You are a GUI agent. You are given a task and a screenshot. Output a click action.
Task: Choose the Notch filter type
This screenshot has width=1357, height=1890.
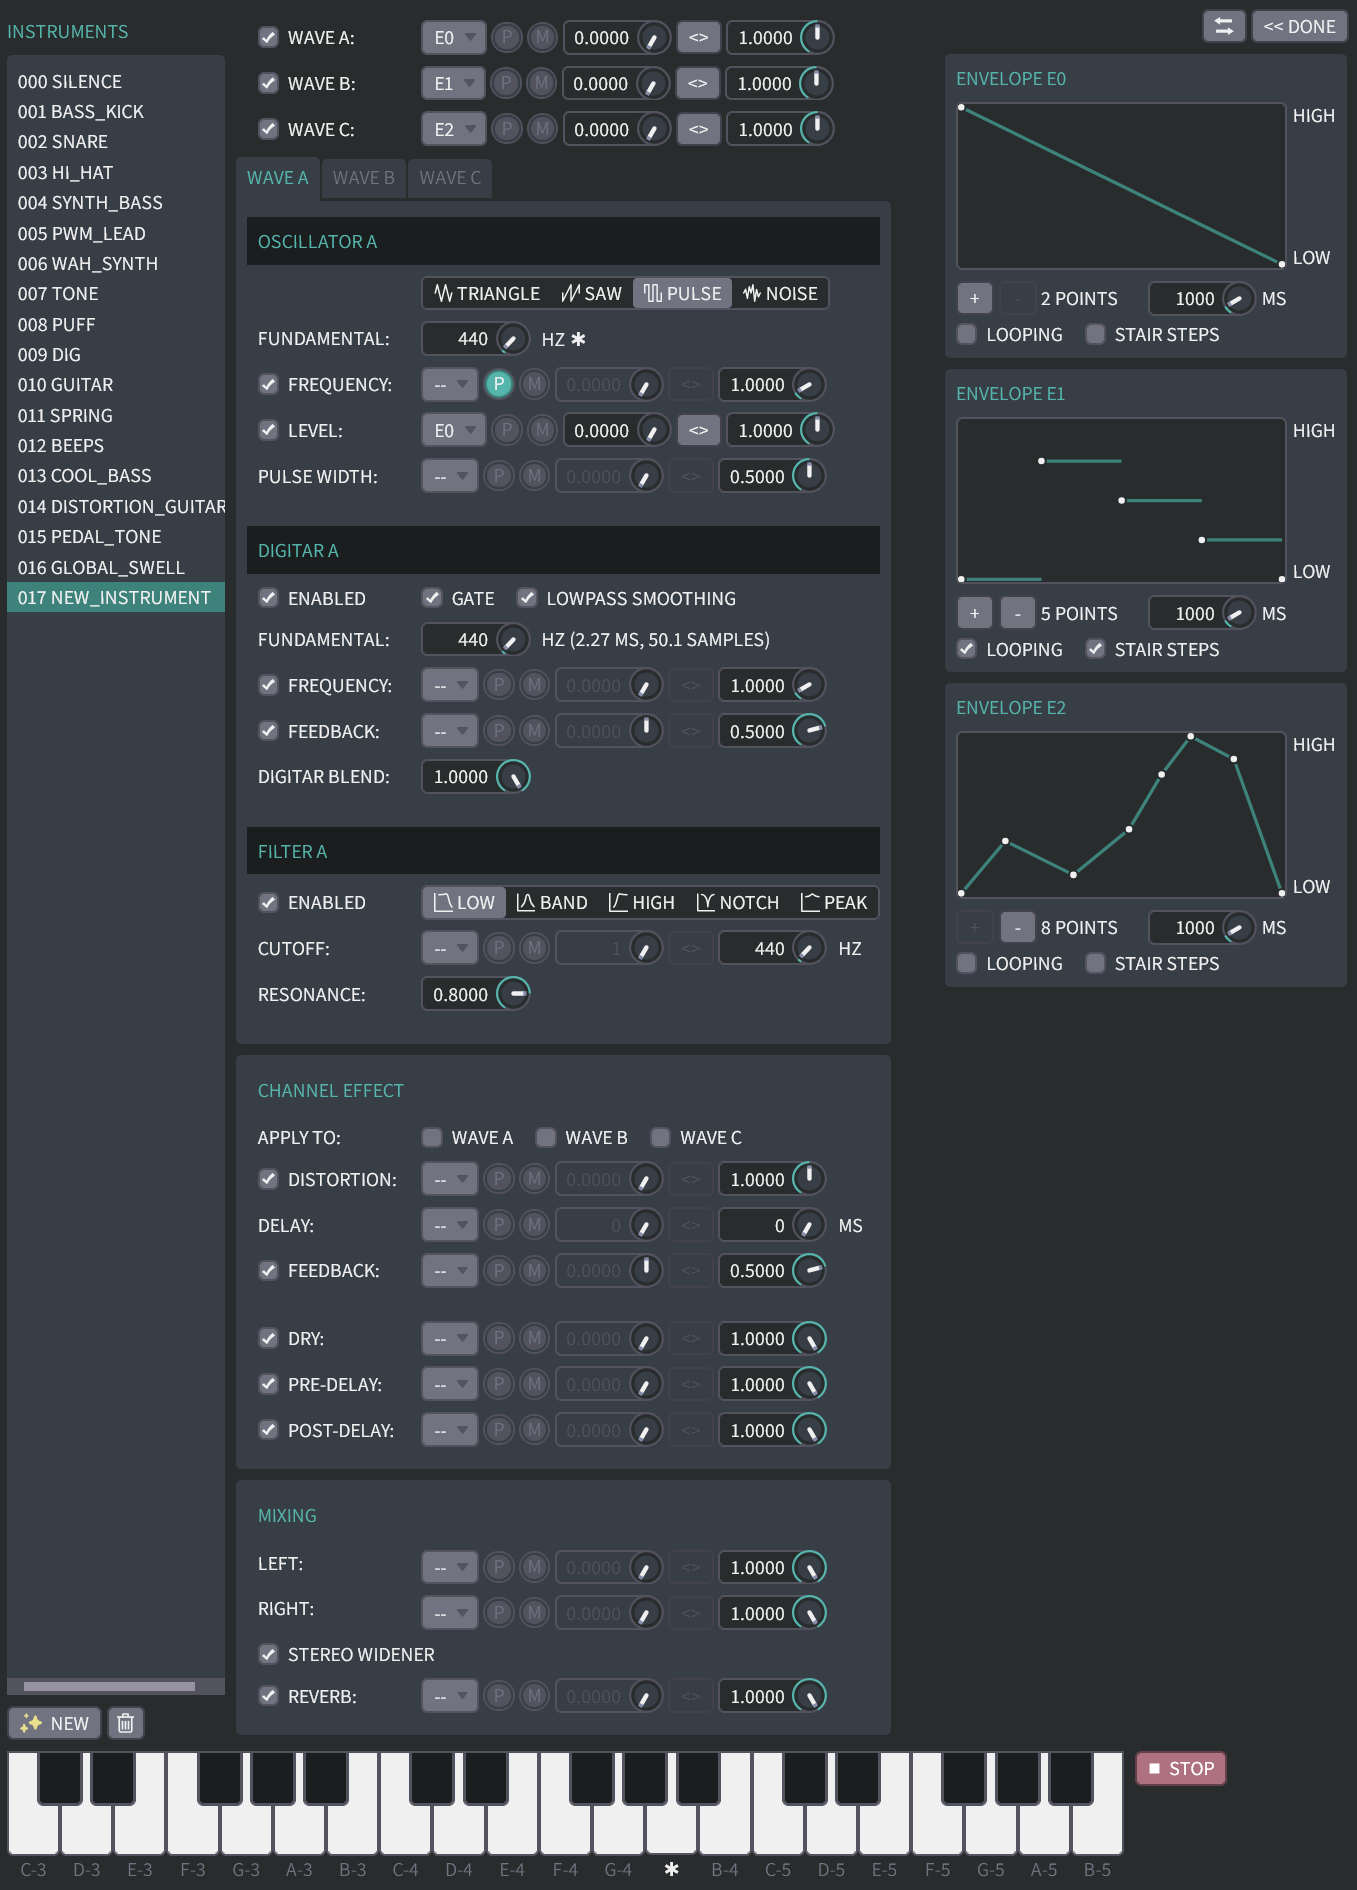[x=737, y=902]
